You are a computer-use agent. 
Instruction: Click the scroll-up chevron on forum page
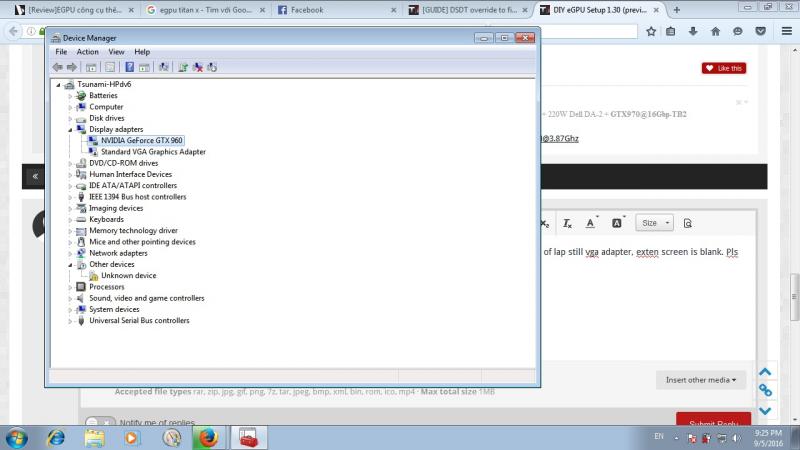point(765,372)
